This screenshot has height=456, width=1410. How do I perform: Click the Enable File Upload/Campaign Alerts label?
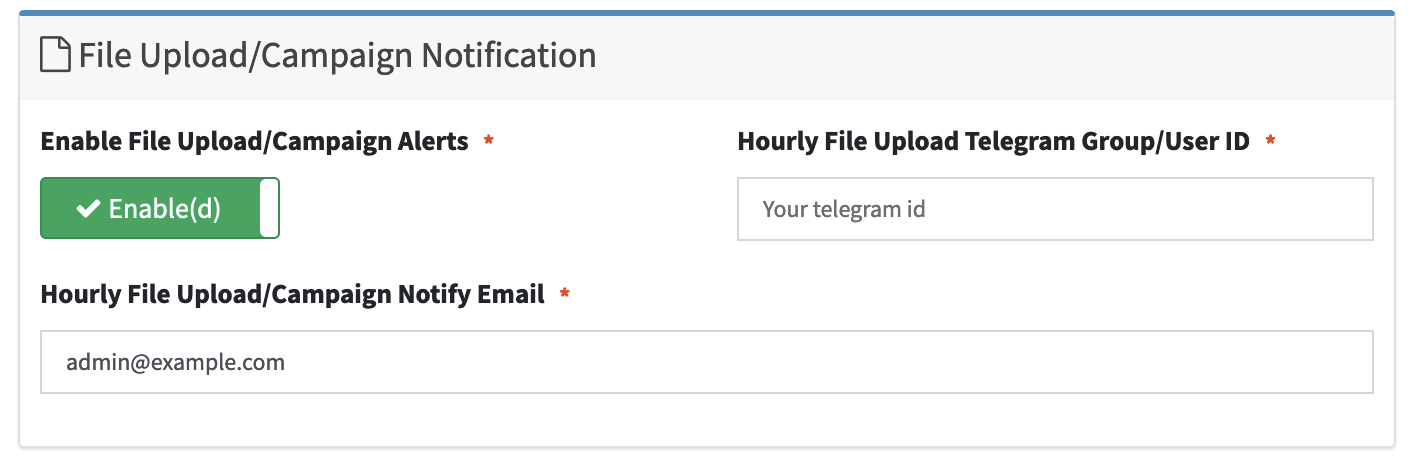pyautogui.click(x=255, y=141)
